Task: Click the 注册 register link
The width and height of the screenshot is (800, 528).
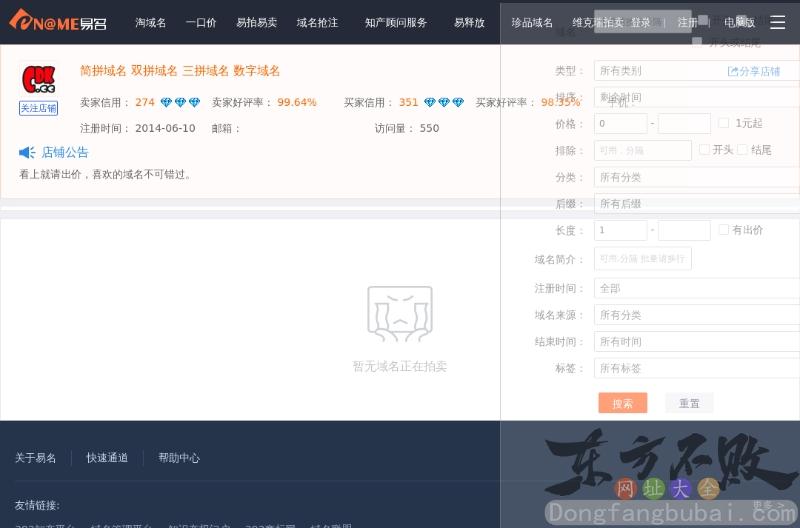Action: coord(687,22)
